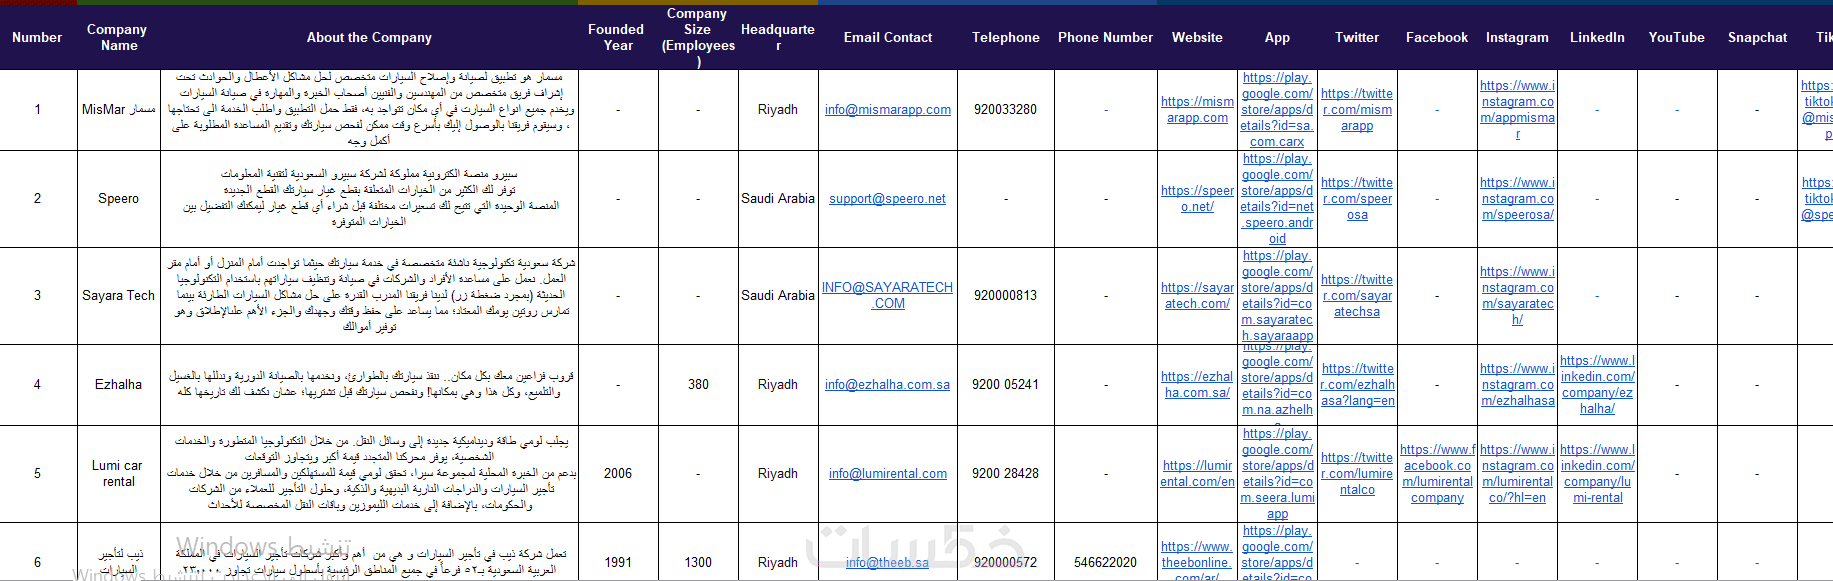The width and height of the screenshot is (1833, 581).
Task: Open the Ezhalha Google Play app link
Action: coord(1277,385)
